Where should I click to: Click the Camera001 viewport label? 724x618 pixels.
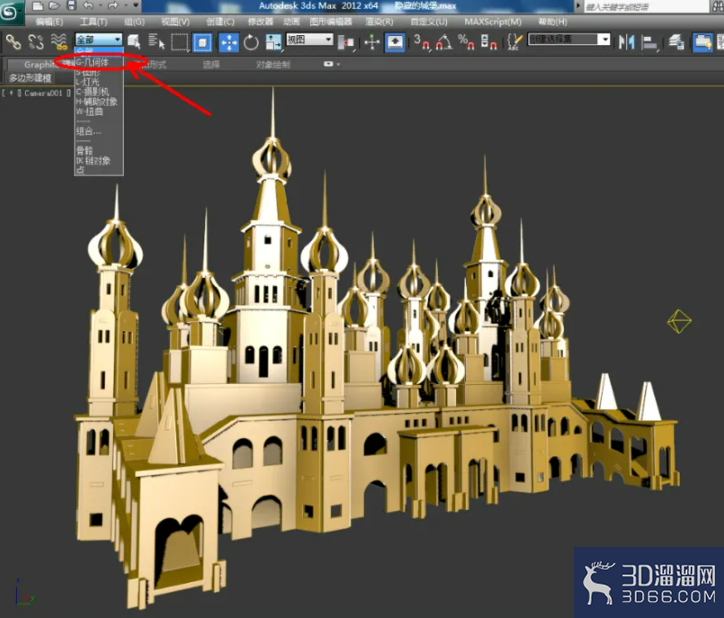(43, 93)
